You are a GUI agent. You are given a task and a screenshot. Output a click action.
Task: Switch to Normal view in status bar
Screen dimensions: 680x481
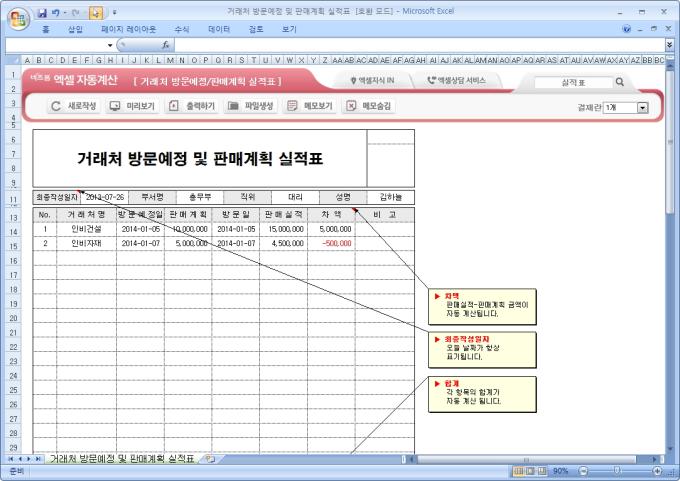pyautogui.click(x=518, y=471)
